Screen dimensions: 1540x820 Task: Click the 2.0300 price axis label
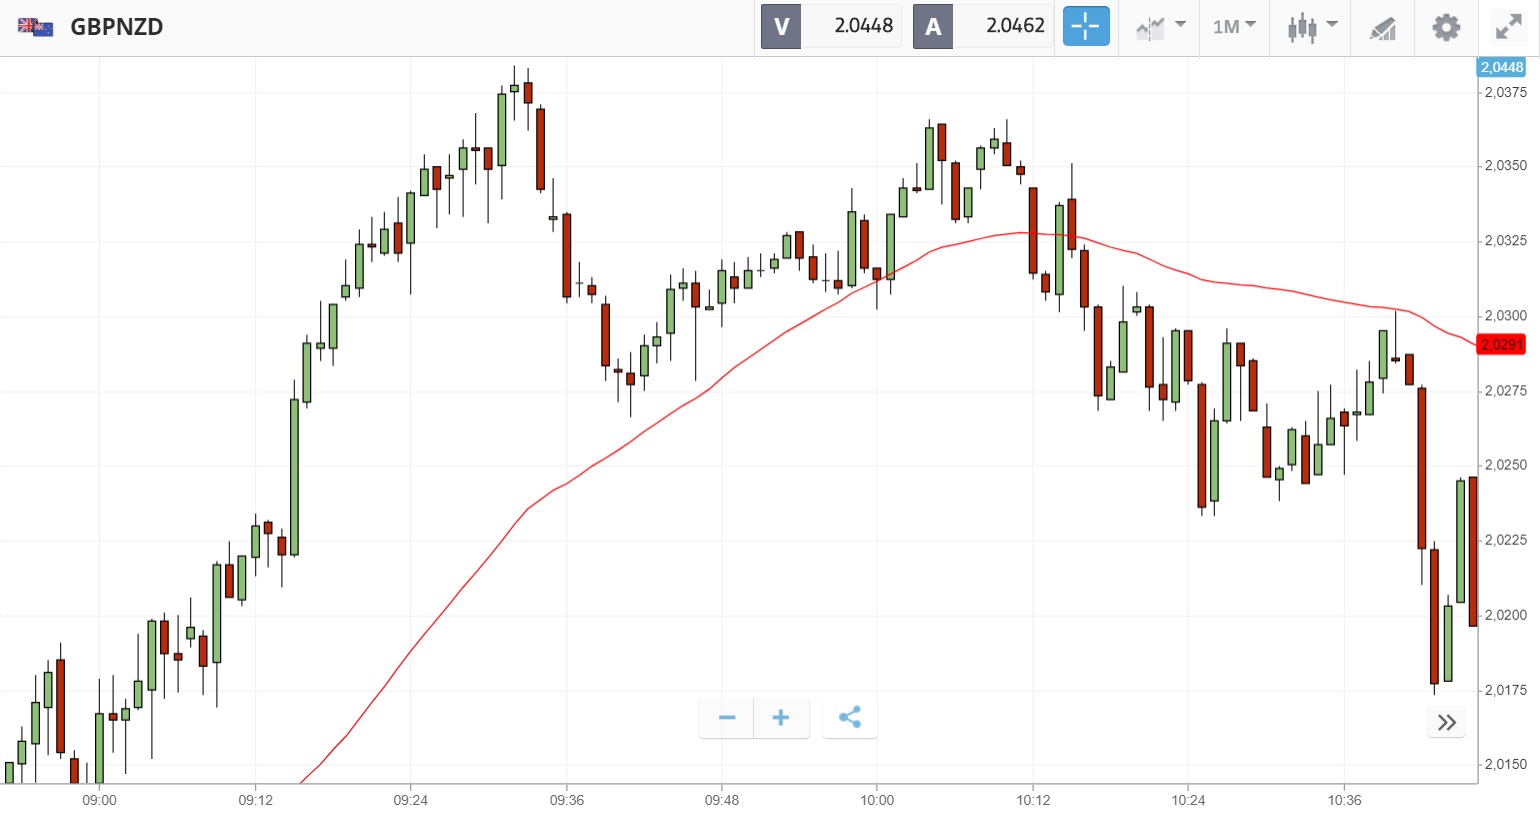(x=1505, y=316)
